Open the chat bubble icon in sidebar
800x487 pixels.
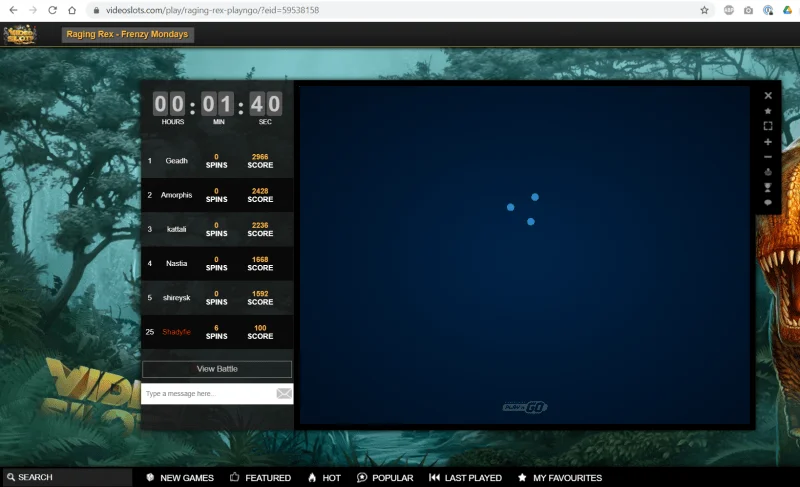click(768, 202)
